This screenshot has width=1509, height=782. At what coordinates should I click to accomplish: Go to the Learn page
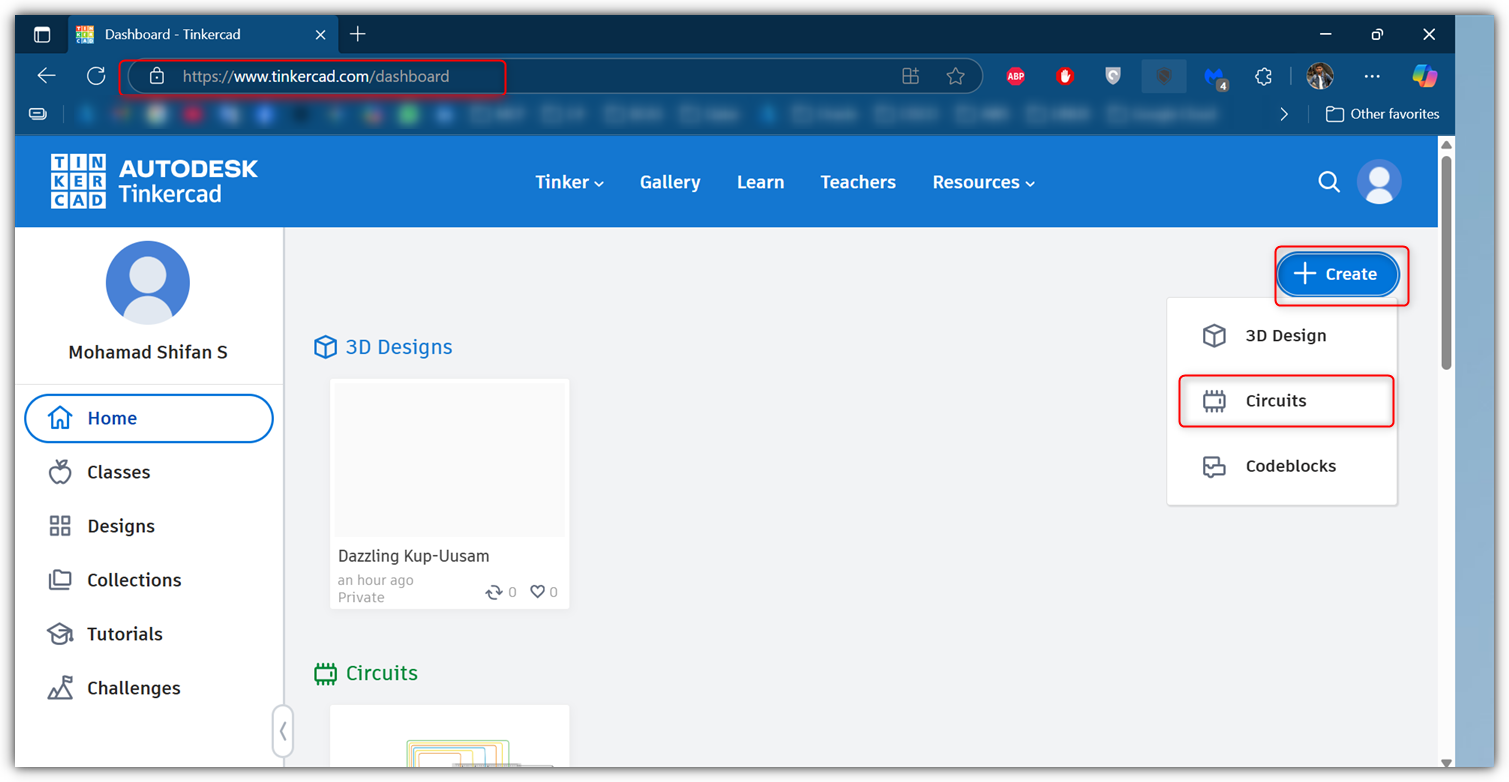[760, 182]
